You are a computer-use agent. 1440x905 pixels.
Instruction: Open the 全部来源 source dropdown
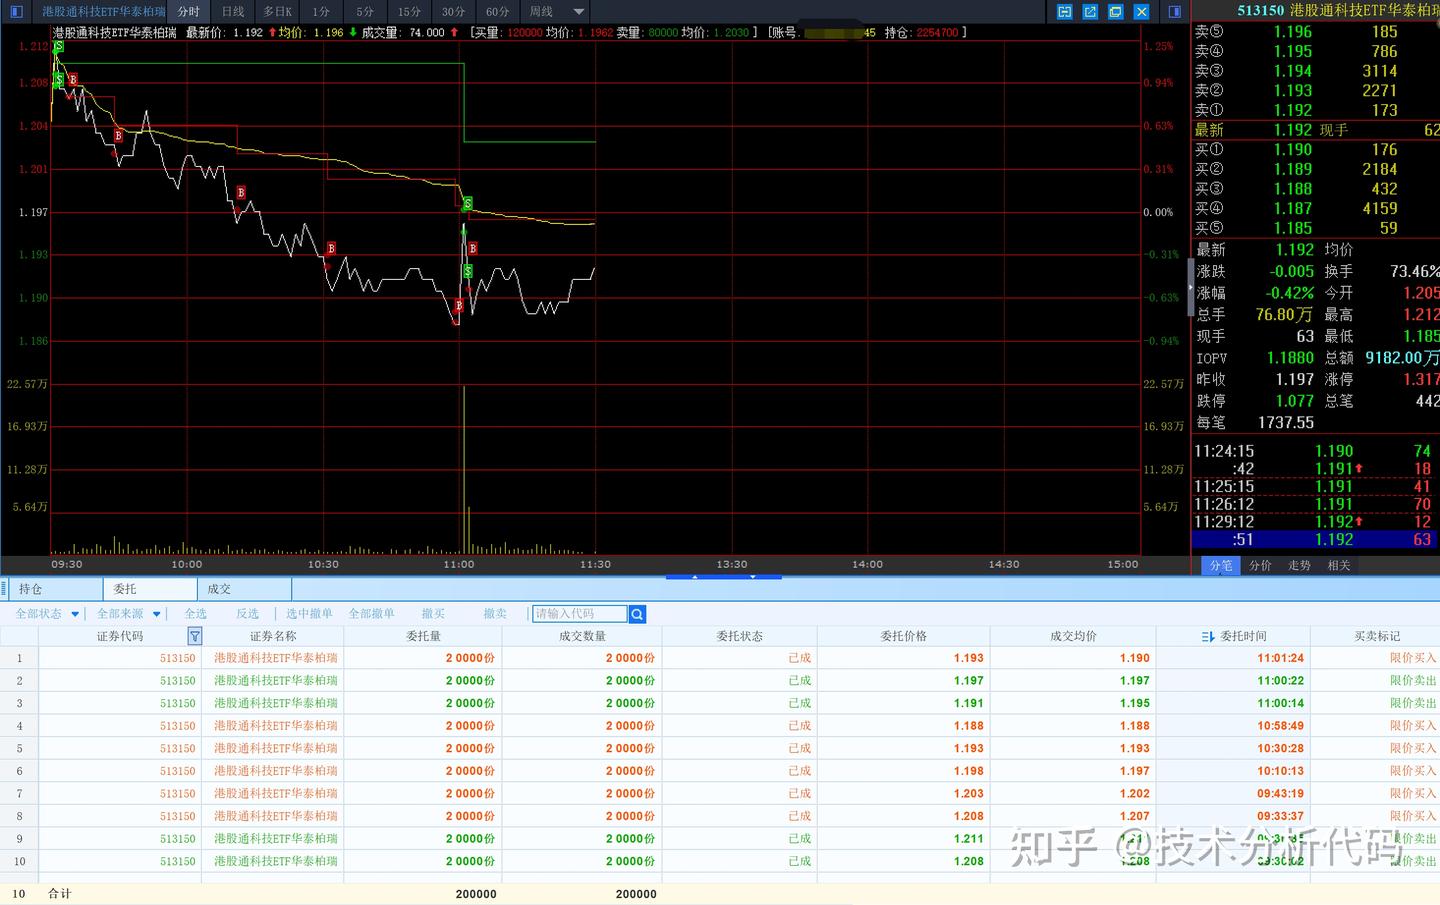point(128,614)
